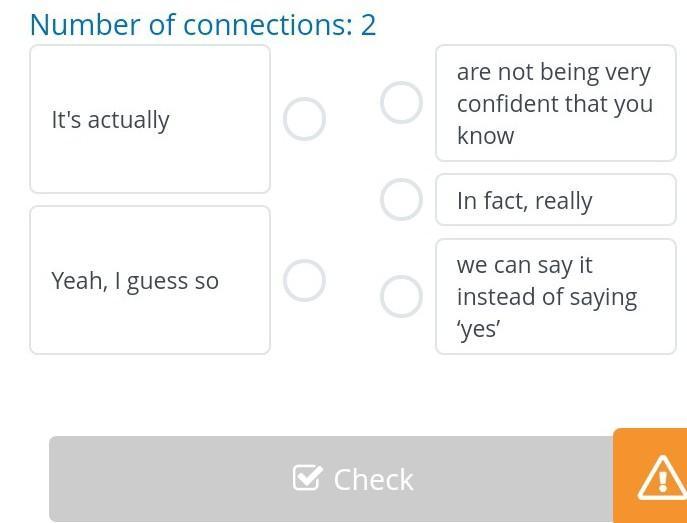
Task: Select the connector circle beside "It's actually"
Action: pyautogui.click(x=304, y=119)
